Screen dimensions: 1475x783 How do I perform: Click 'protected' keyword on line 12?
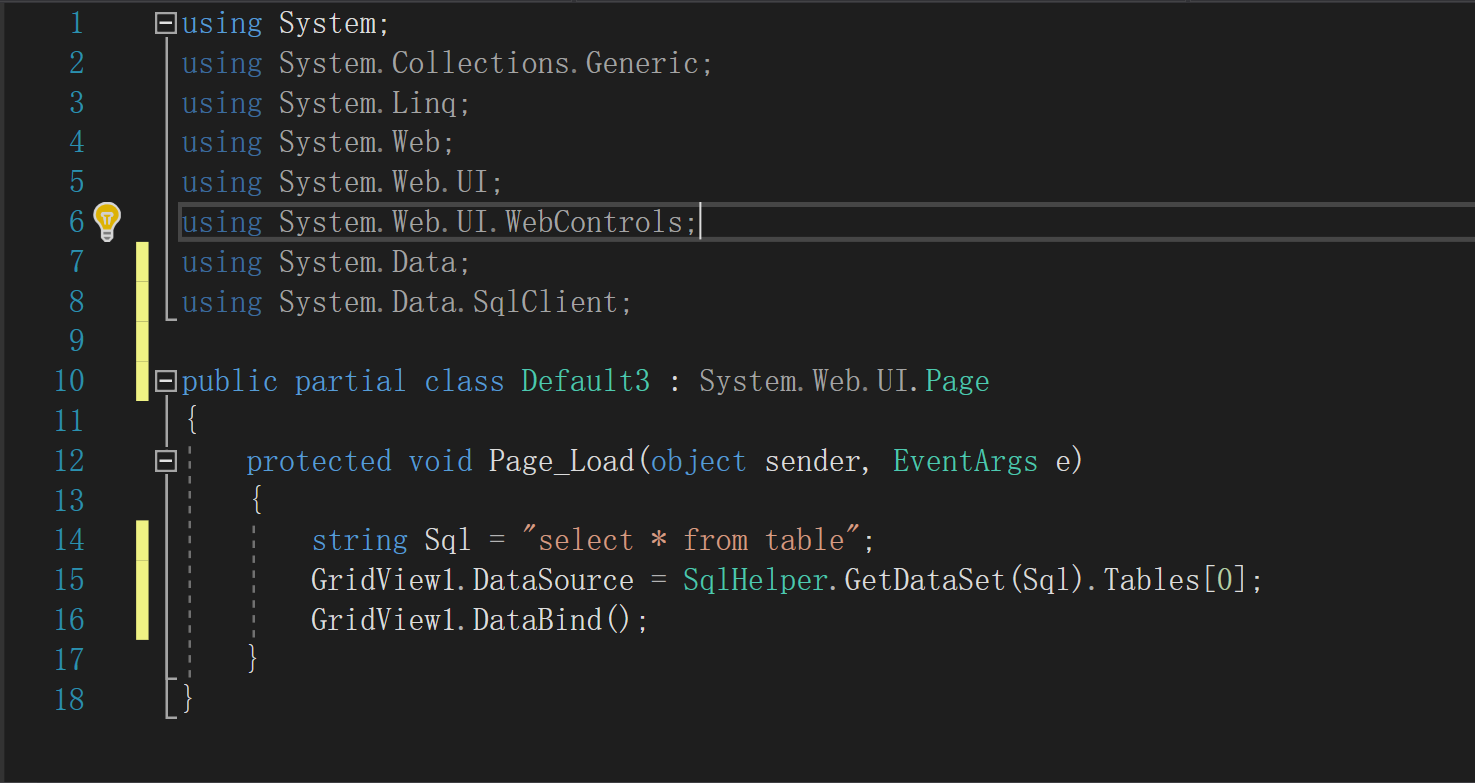tap(318, 461)
